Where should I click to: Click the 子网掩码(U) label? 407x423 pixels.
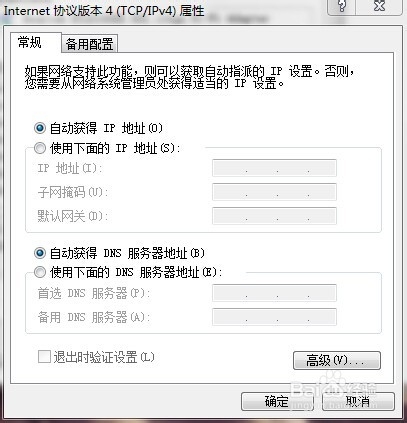[73, 192]
